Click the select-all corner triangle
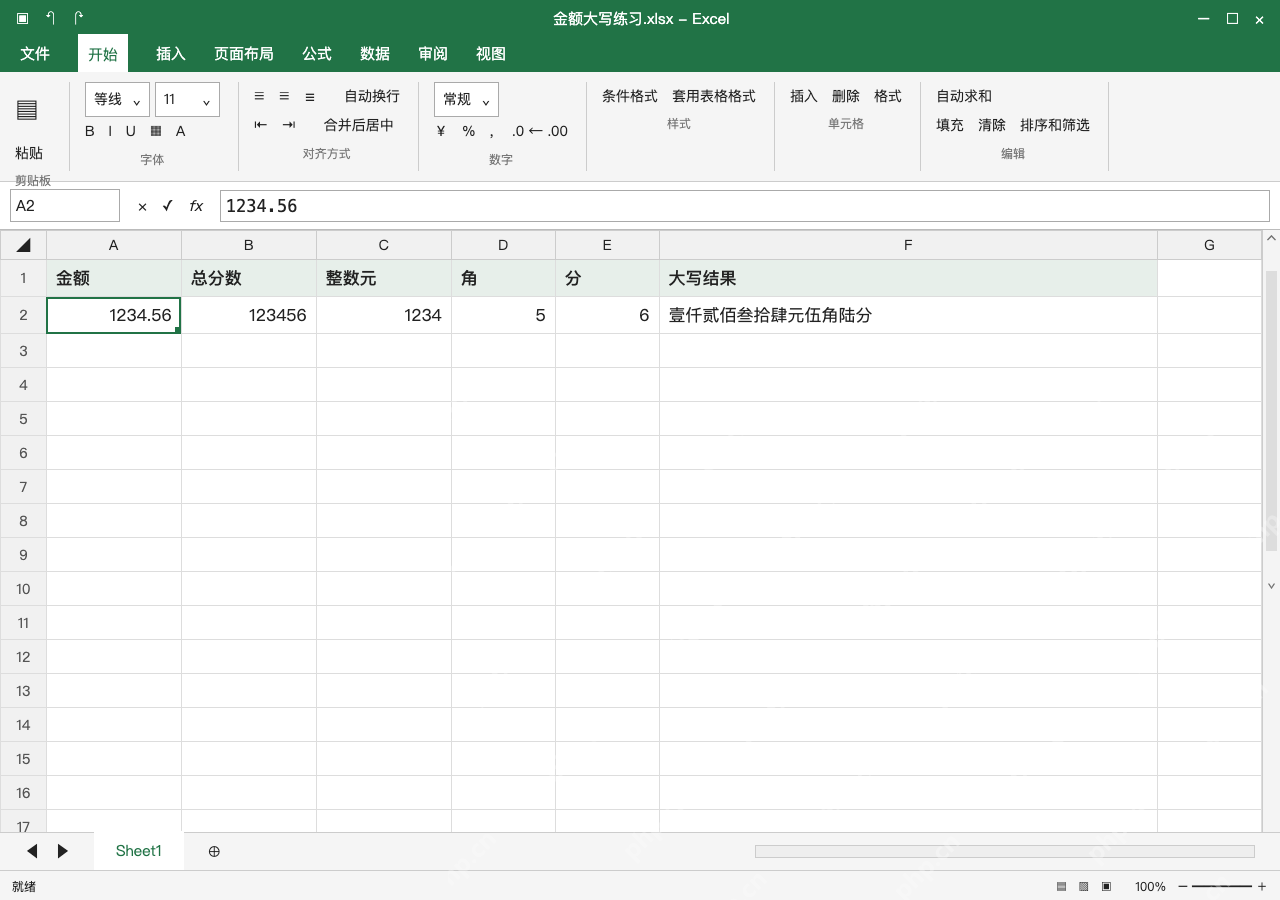This screenshot has height=900, width=1280. [x=24, y=245]
